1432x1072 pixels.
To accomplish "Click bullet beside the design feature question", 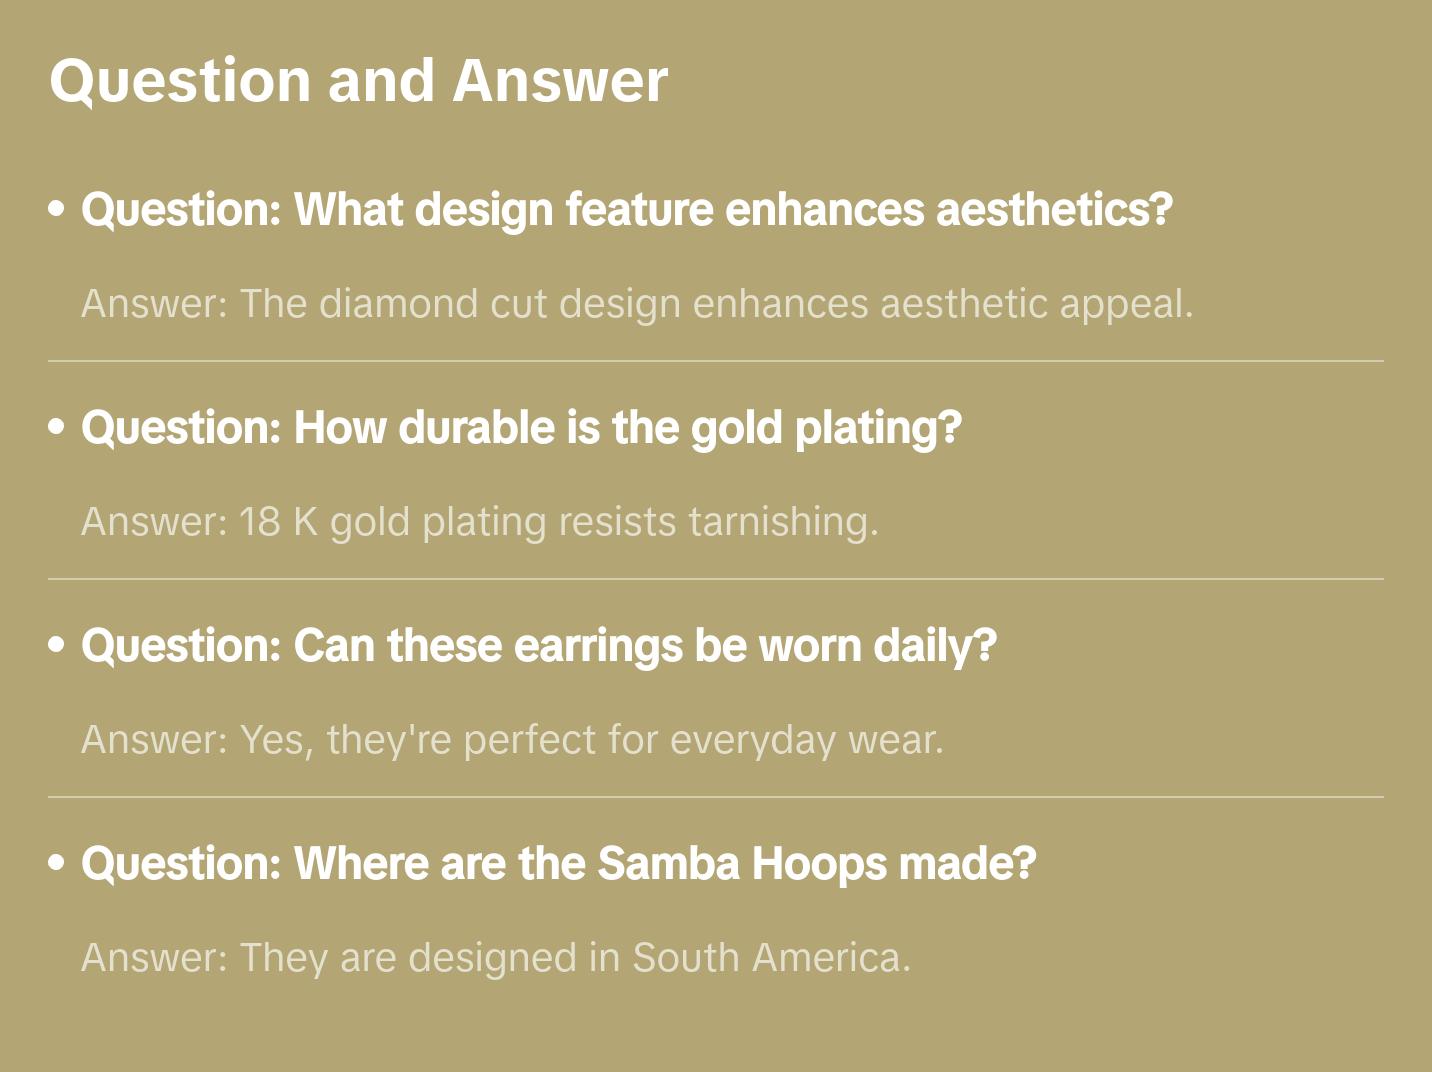I will 57,209.
